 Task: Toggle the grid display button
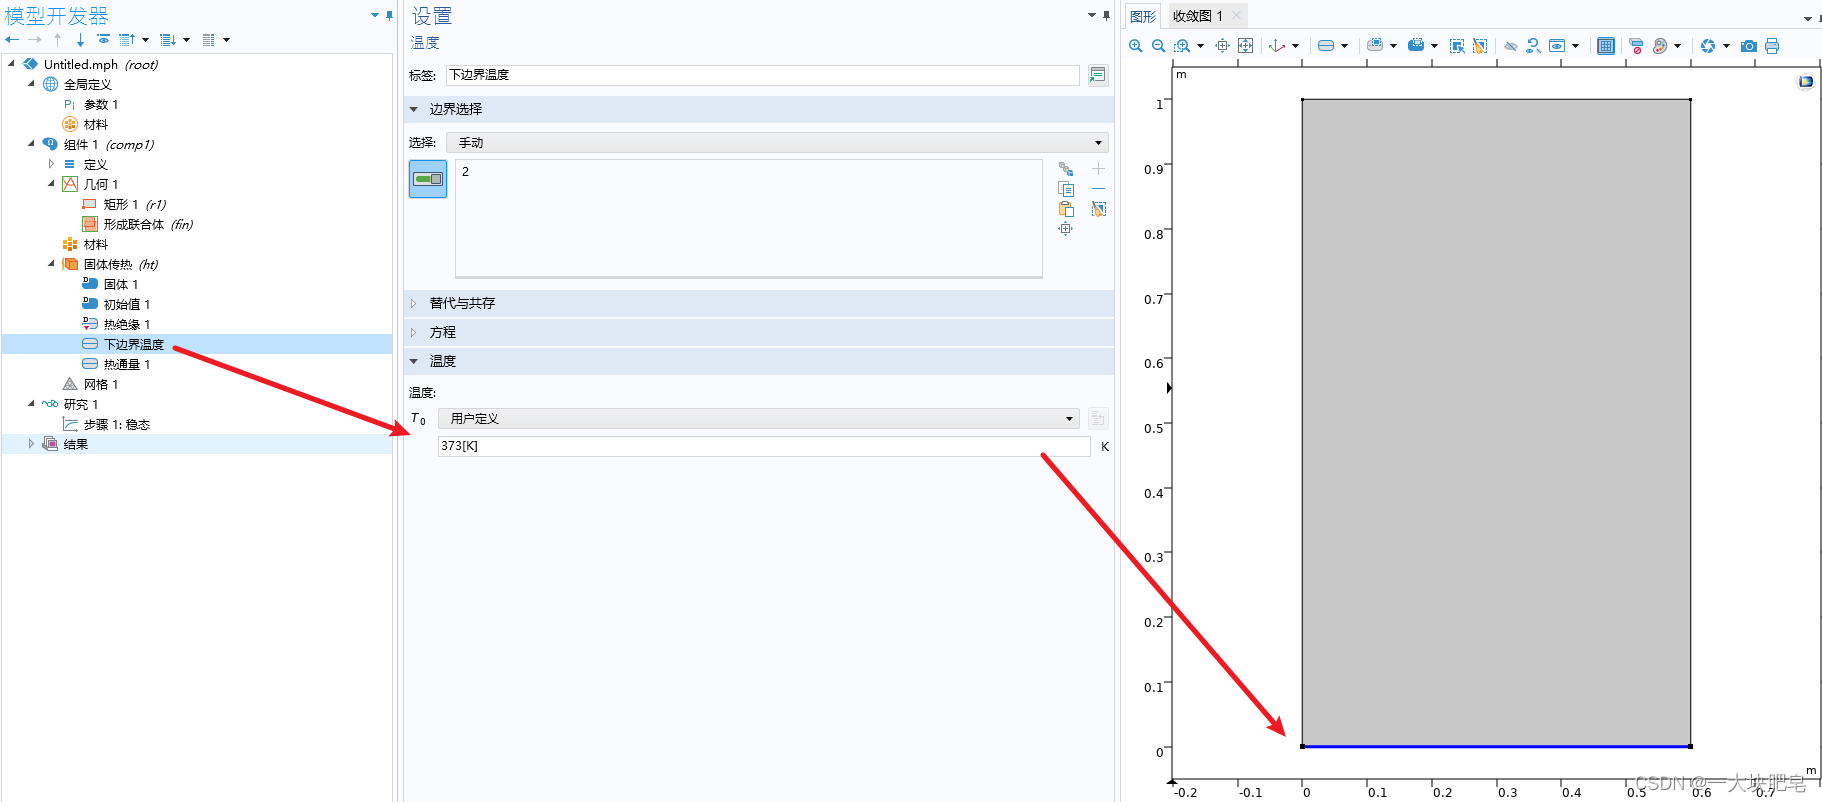1605,46
